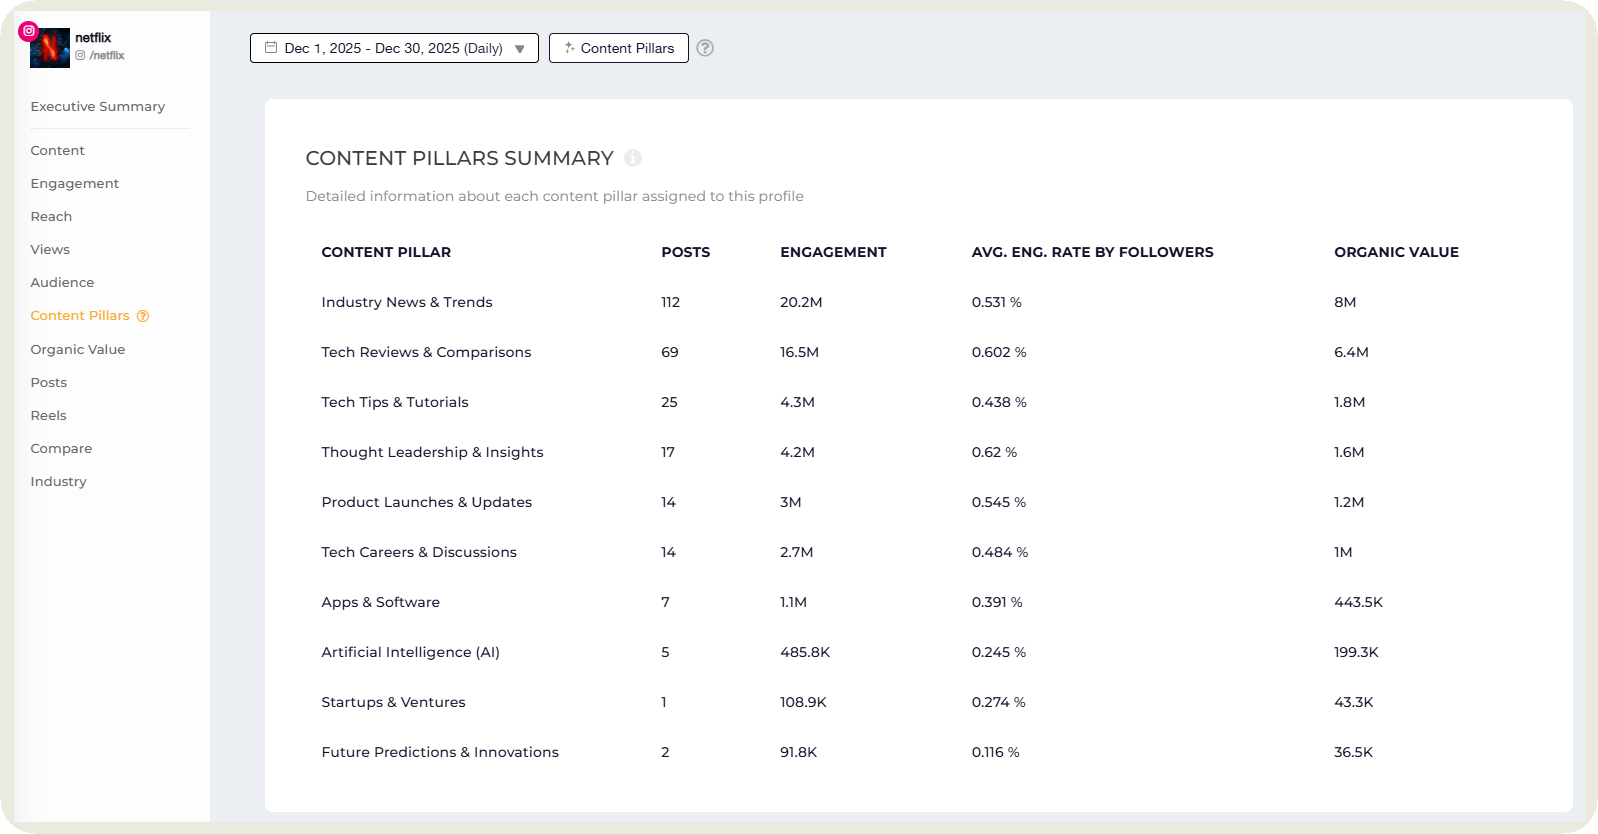Select Reach in the sidebar

point(51,217)
